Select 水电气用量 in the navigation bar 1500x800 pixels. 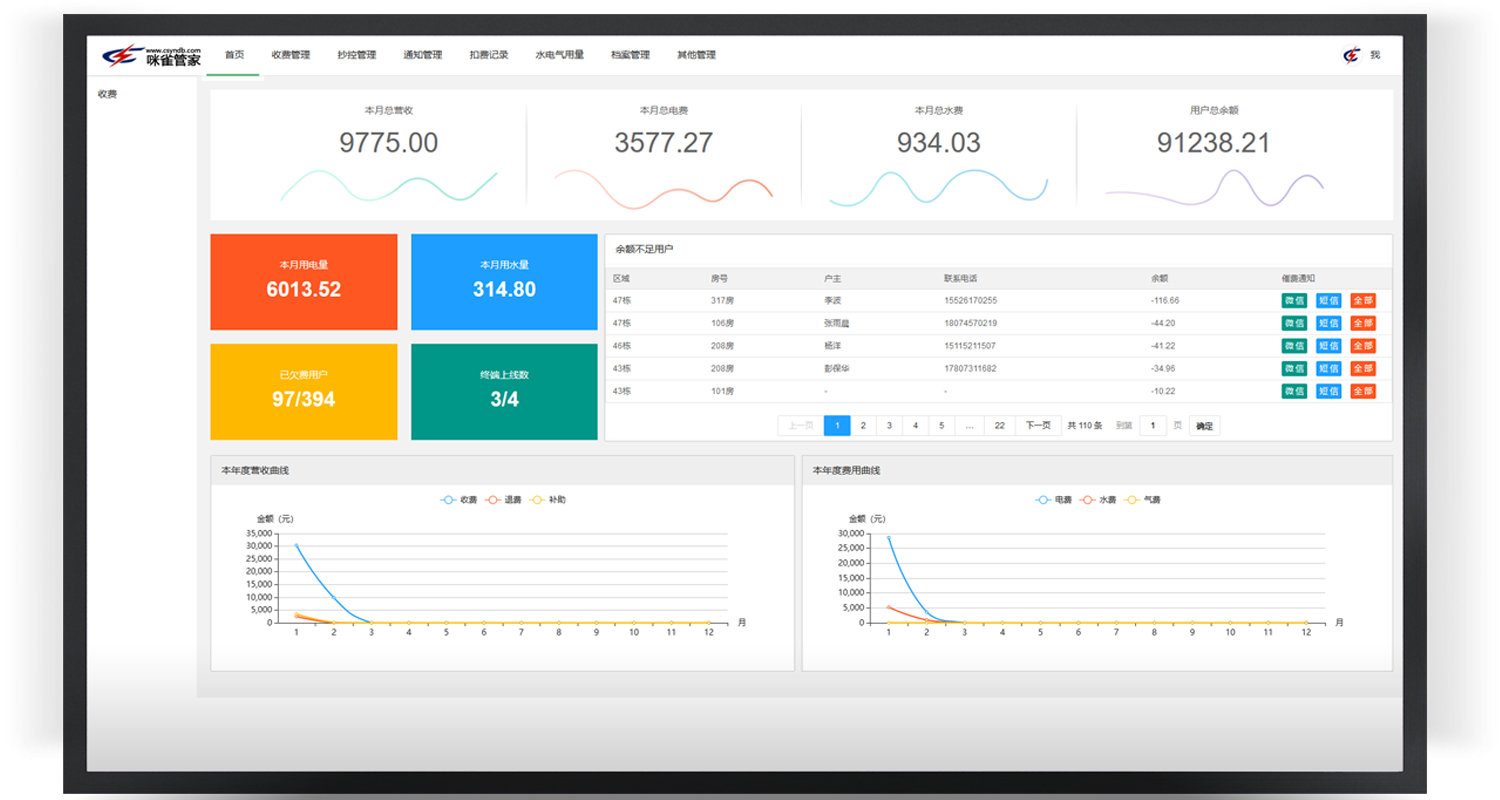pos(559,55)
